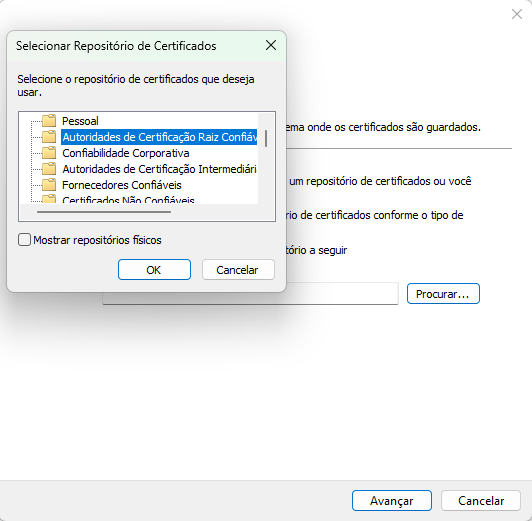Click the folder icon beside Autoridades de Certificação Raiz
Image resolution: width=532 pixels, height=521 pixels.
49,137
